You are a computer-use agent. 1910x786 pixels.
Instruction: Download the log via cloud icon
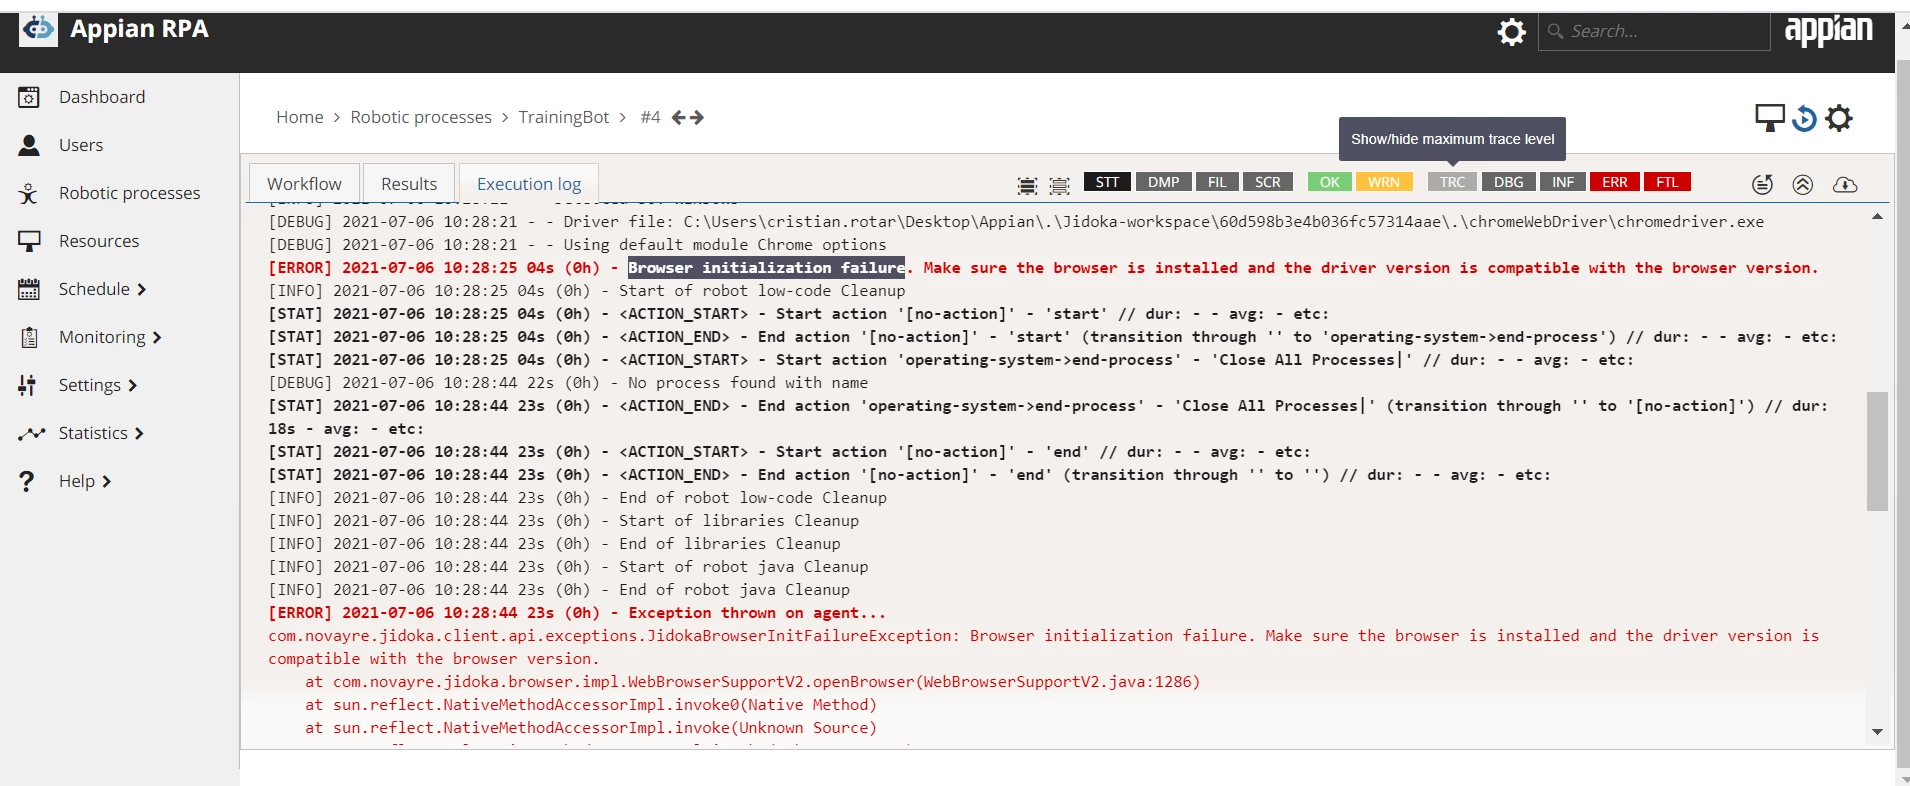(x=1845, y=185)
